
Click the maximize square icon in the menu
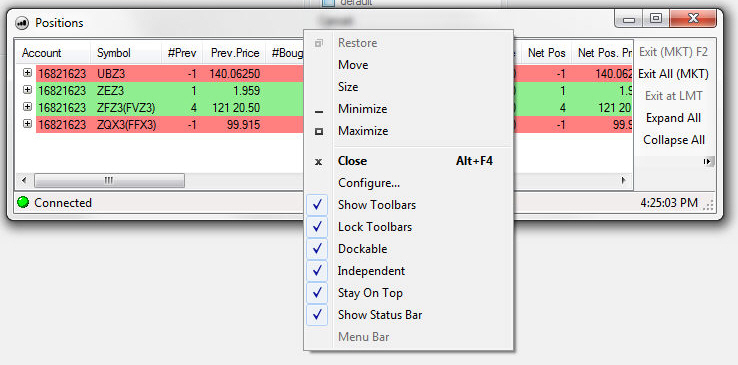[319, 132]
